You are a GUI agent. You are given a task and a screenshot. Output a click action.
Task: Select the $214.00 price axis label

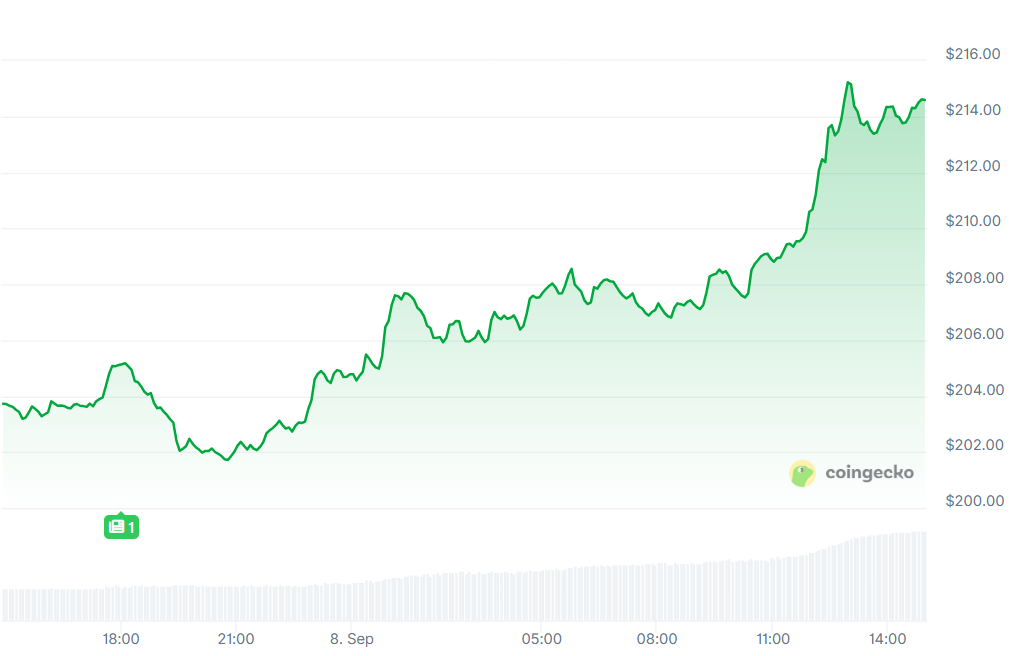click(972, 110)
